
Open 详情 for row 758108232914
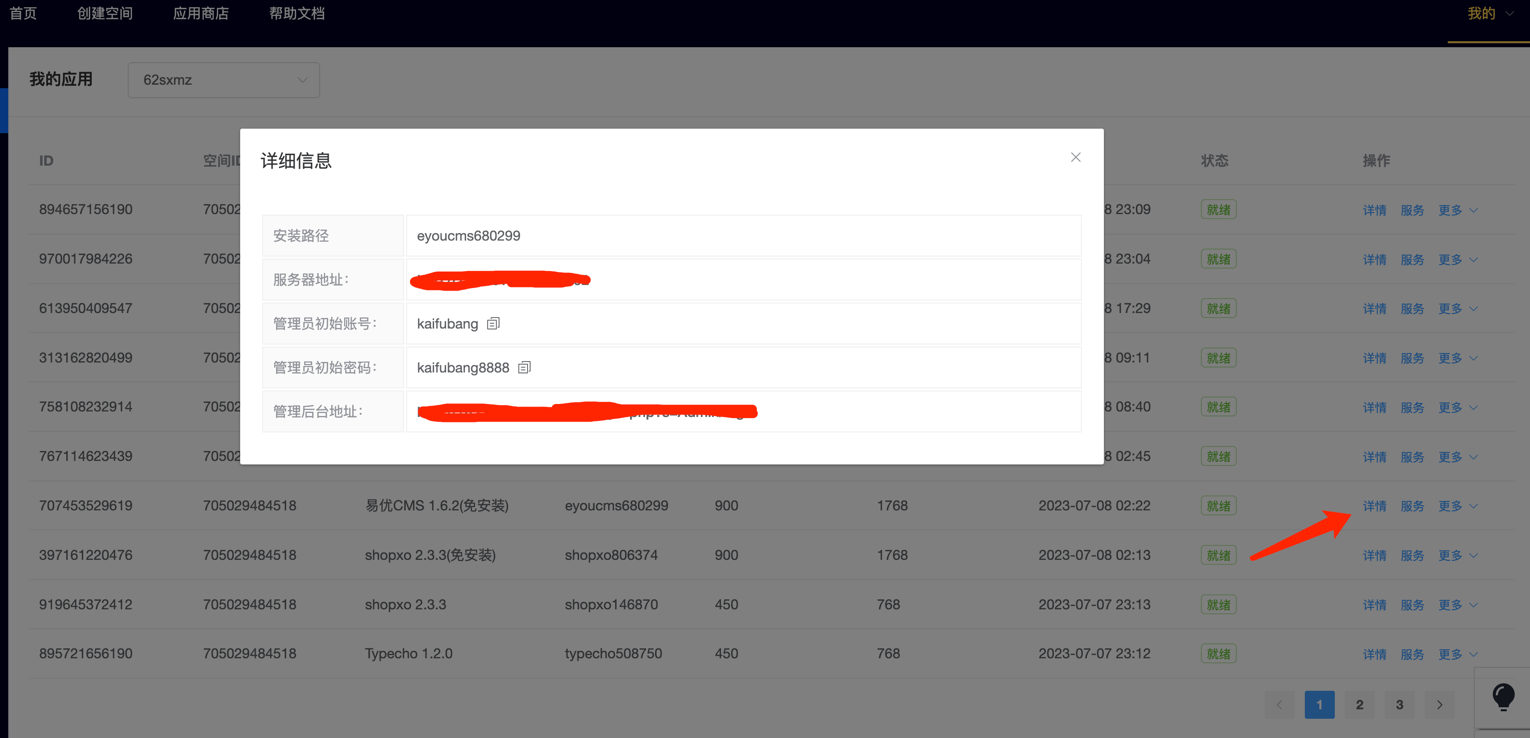pyautogui.click(x=1375, y=407)
